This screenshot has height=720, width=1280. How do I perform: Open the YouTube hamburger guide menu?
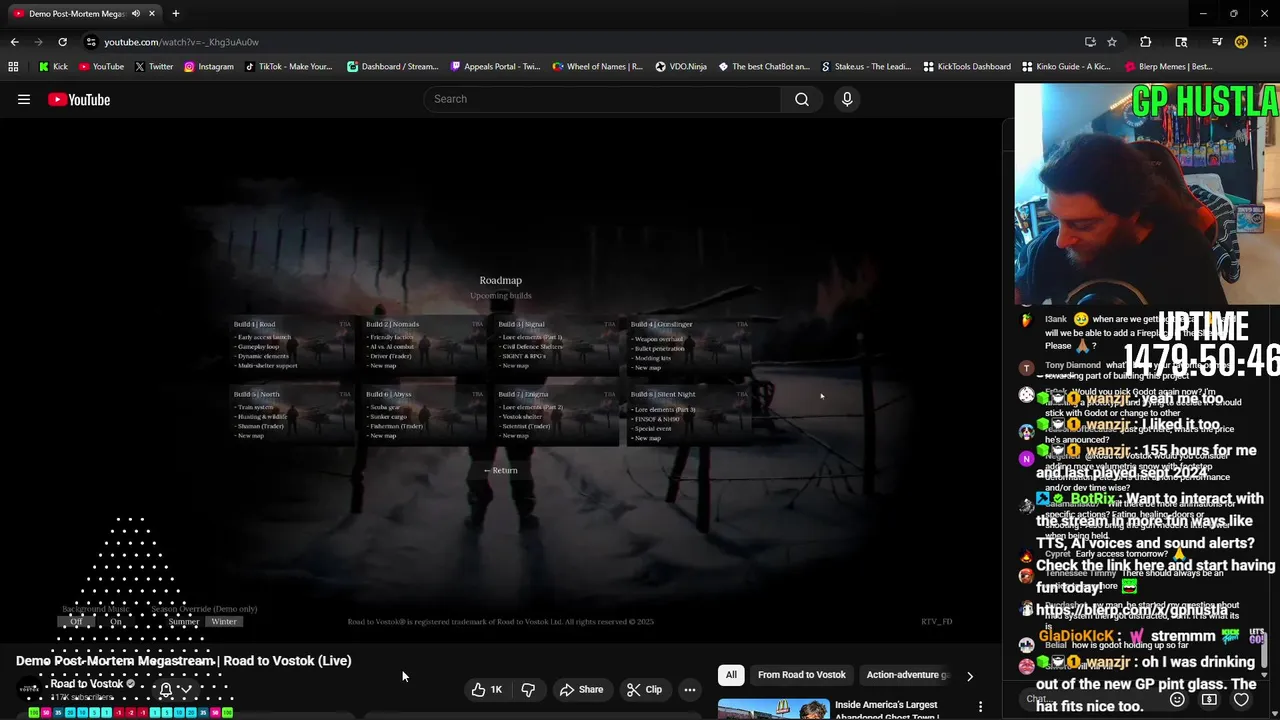(24, 99)
